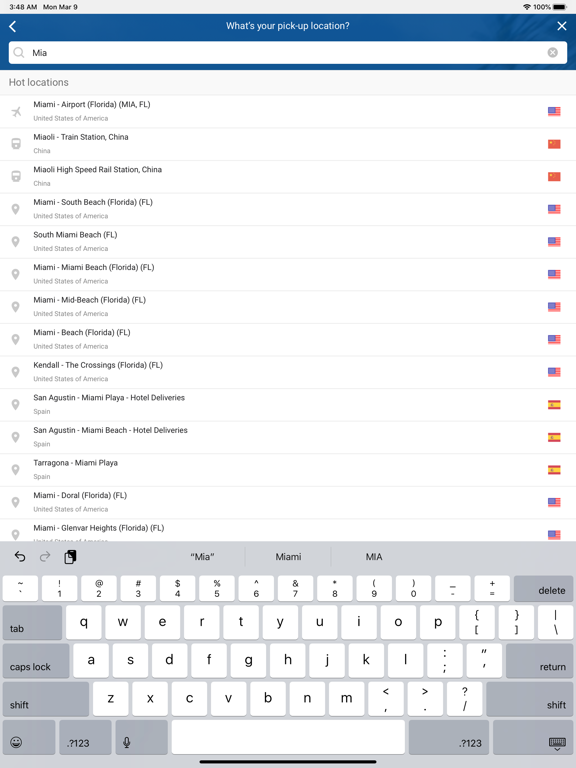Tap the number 5 key

[x=217, y=588]
